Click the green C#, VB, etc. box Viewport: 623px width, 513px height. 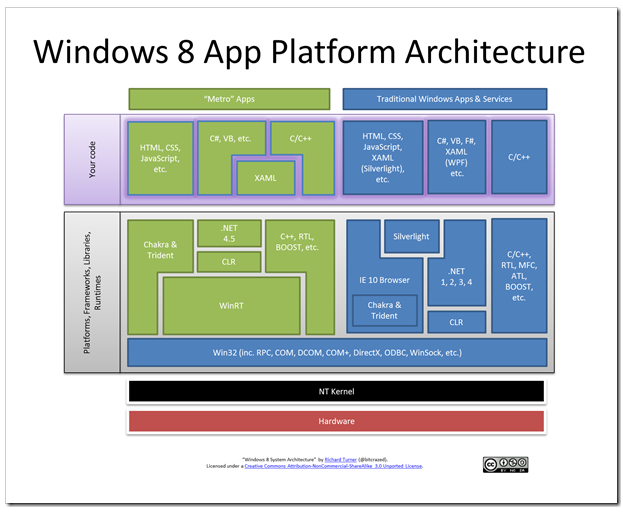tap(230, 139)
